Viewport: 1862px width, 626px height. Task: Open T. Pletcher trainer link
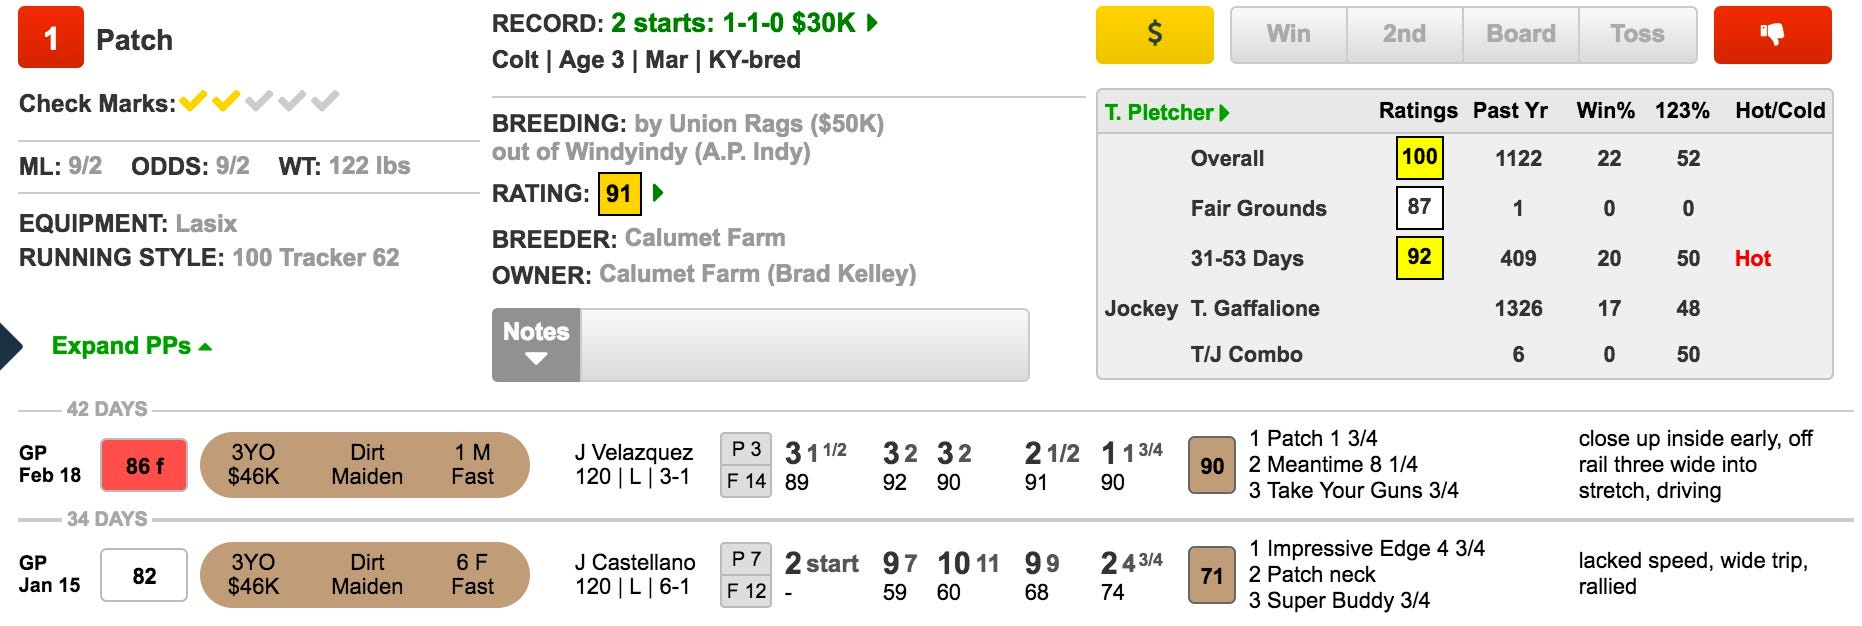point(1166,112)
